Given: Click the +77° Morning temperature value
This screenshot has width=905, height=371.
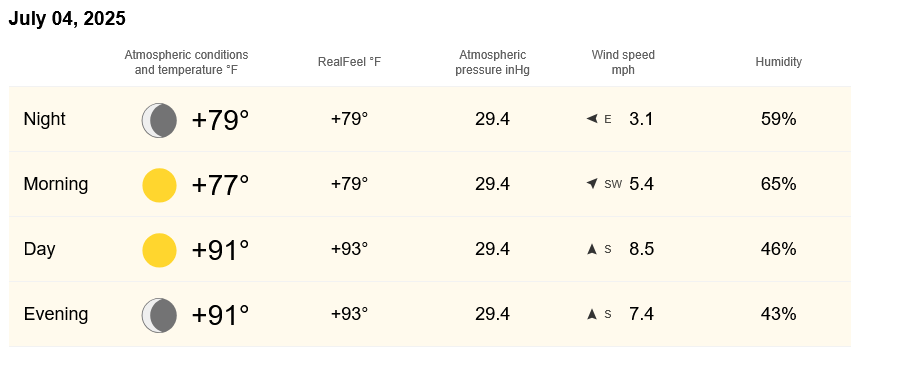Looking at the screenshot, I should click(220, 185).
